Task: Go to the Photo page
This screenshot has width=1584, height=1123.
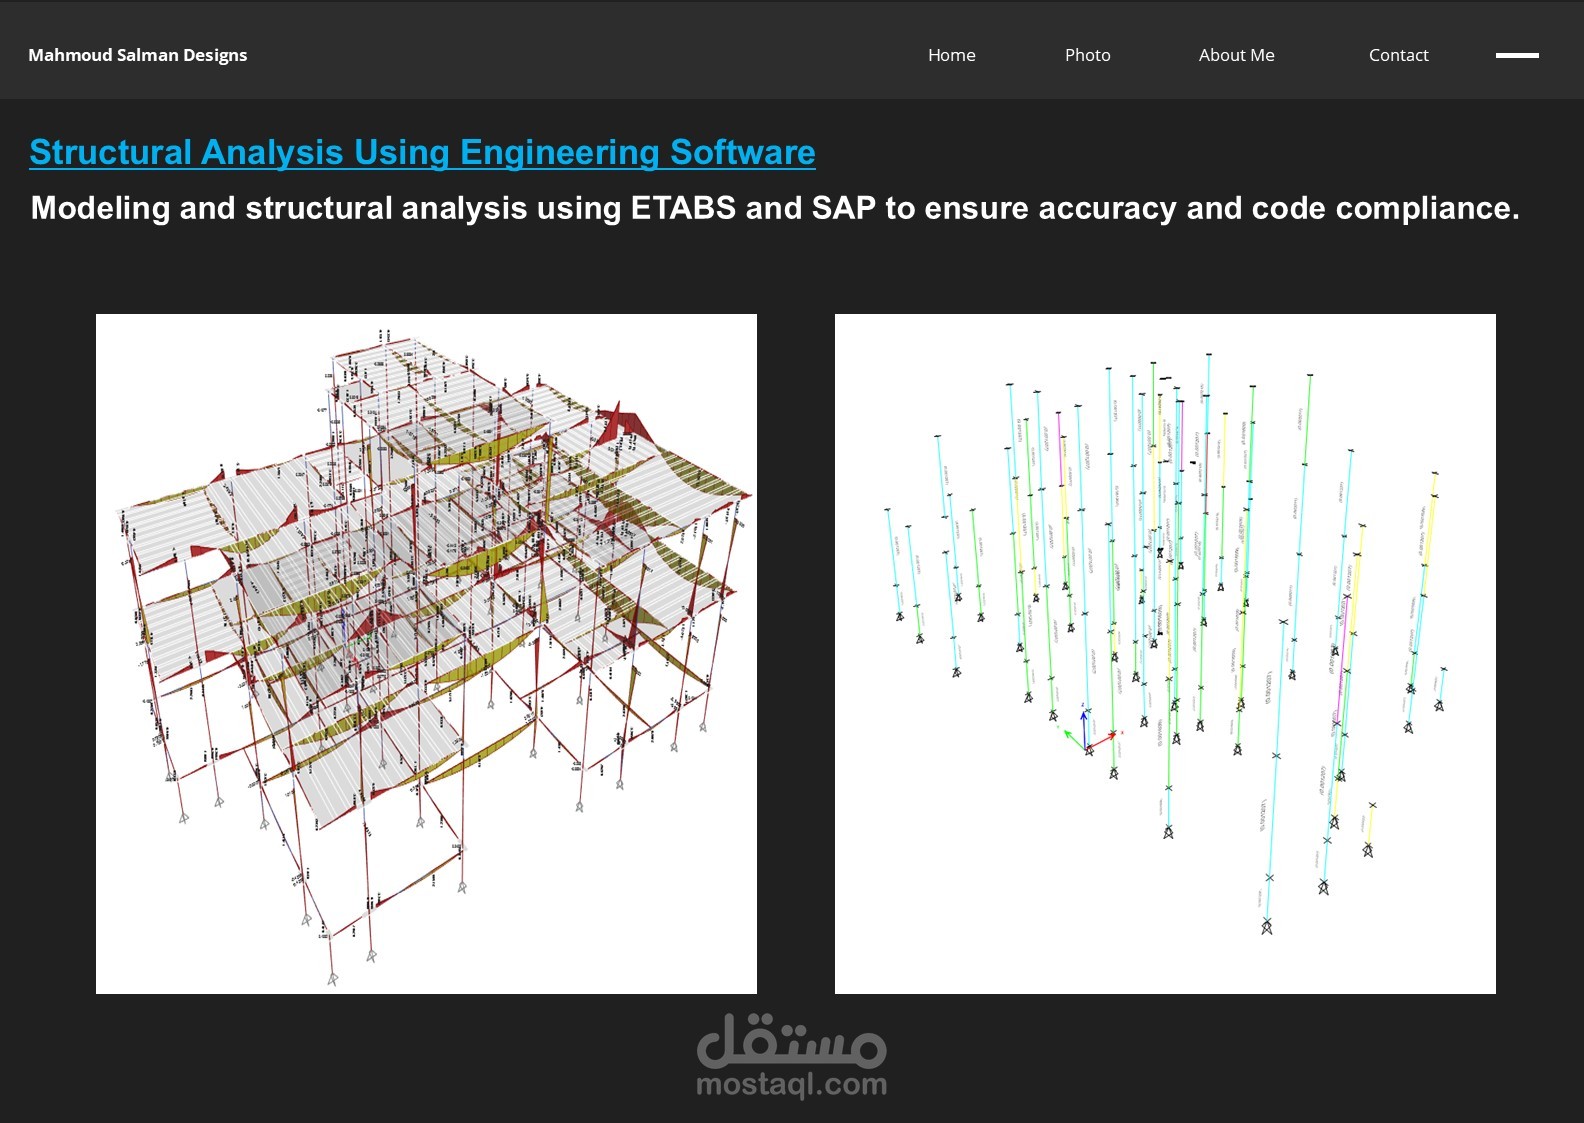Action: tap(1087, 55)
